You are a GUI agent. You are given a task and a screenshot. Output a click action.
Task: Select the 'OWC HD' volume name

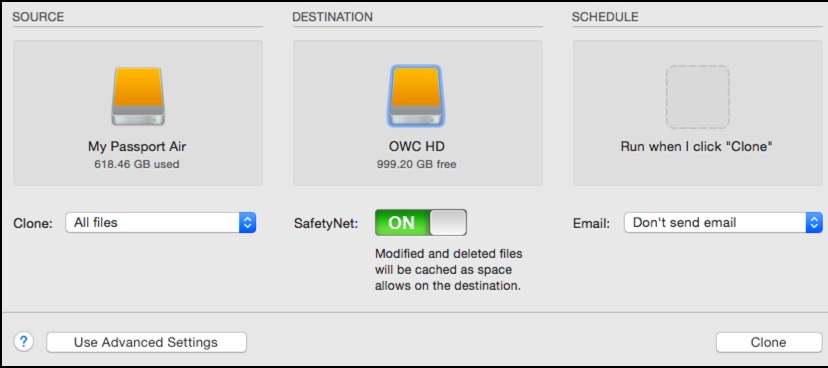point(417,146)
